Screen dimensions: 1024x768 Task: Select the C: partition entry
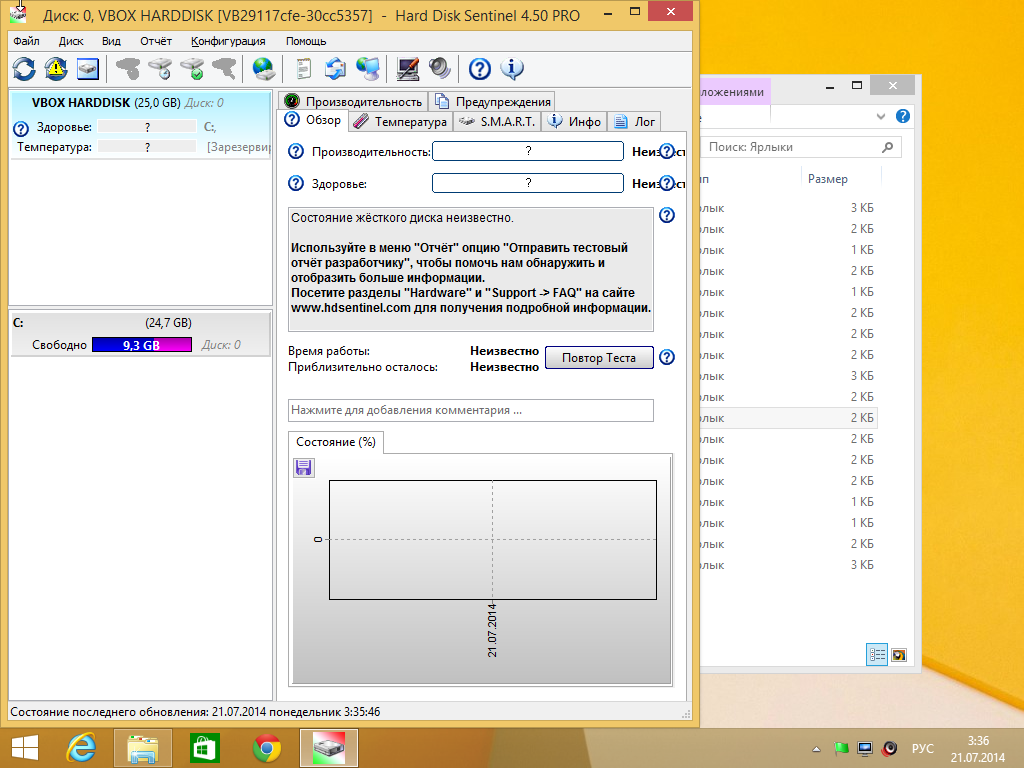[140, 334]
